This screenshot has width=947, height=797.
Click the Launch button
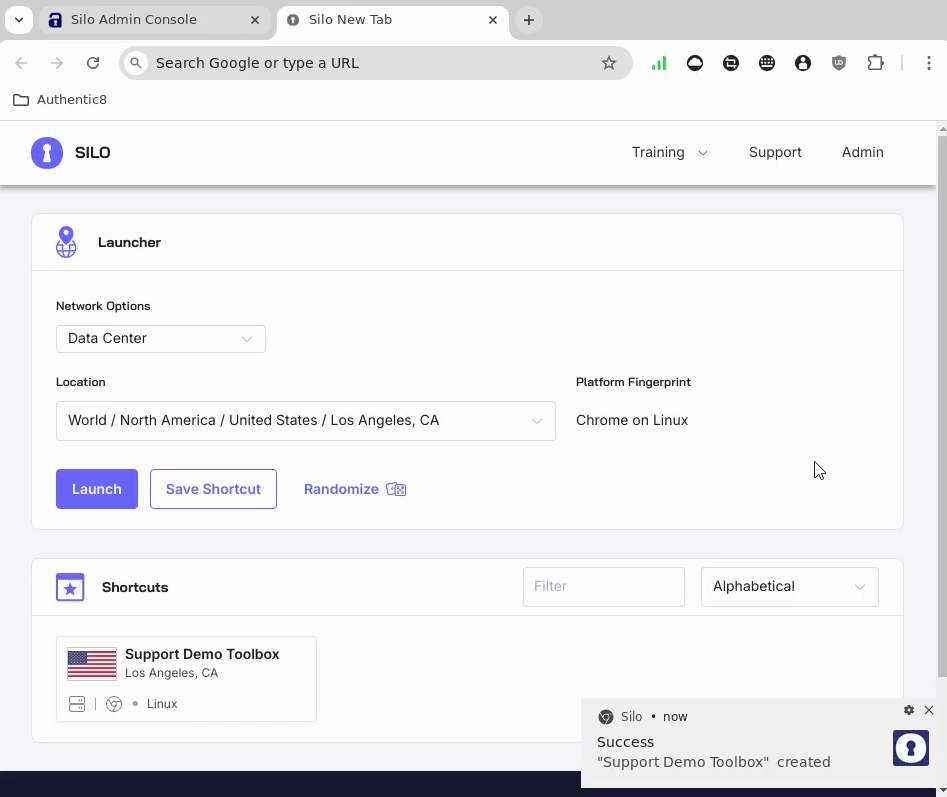tap(97, 489)
